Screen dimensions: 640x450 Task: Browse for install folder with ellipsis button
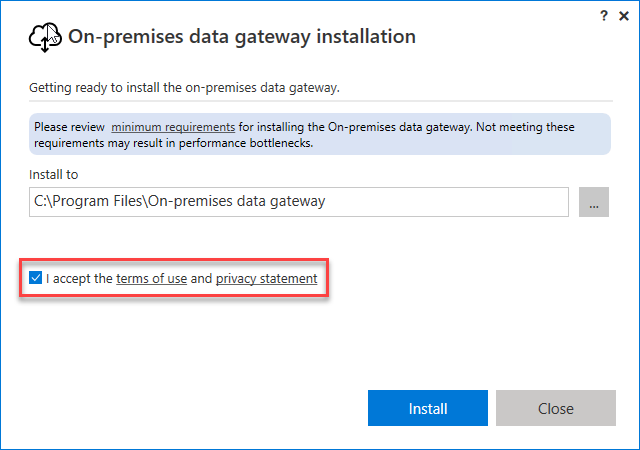tap(594, 202)
